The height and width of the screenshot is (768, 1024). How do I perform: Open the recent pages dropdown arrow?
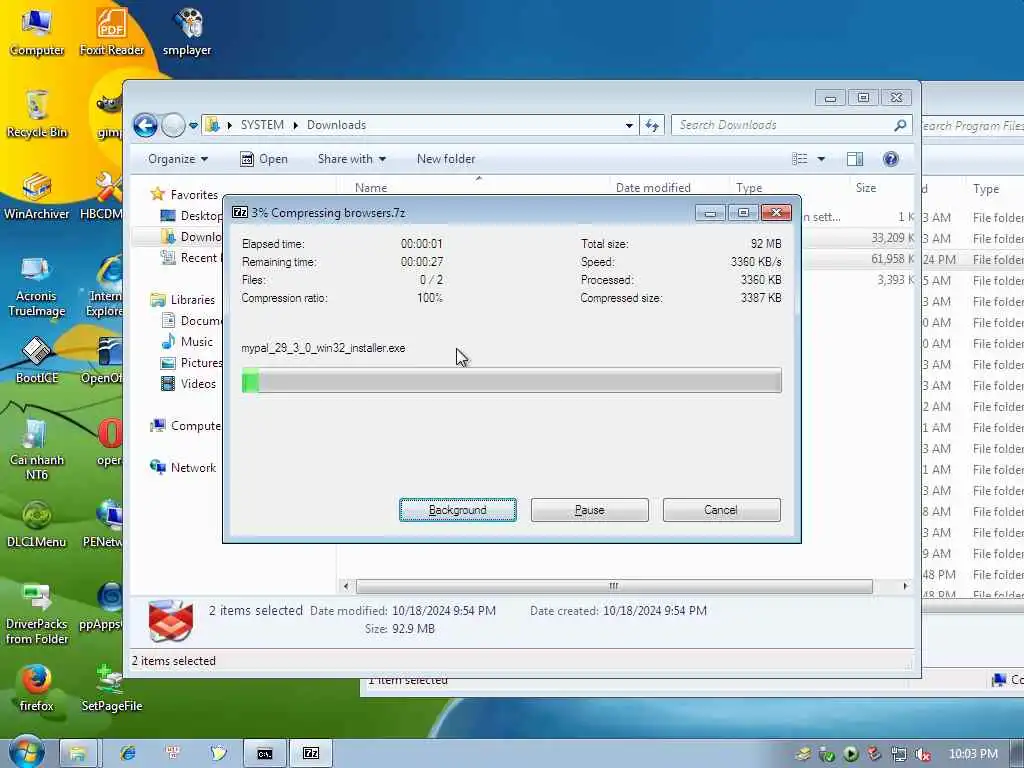[193, 125]
